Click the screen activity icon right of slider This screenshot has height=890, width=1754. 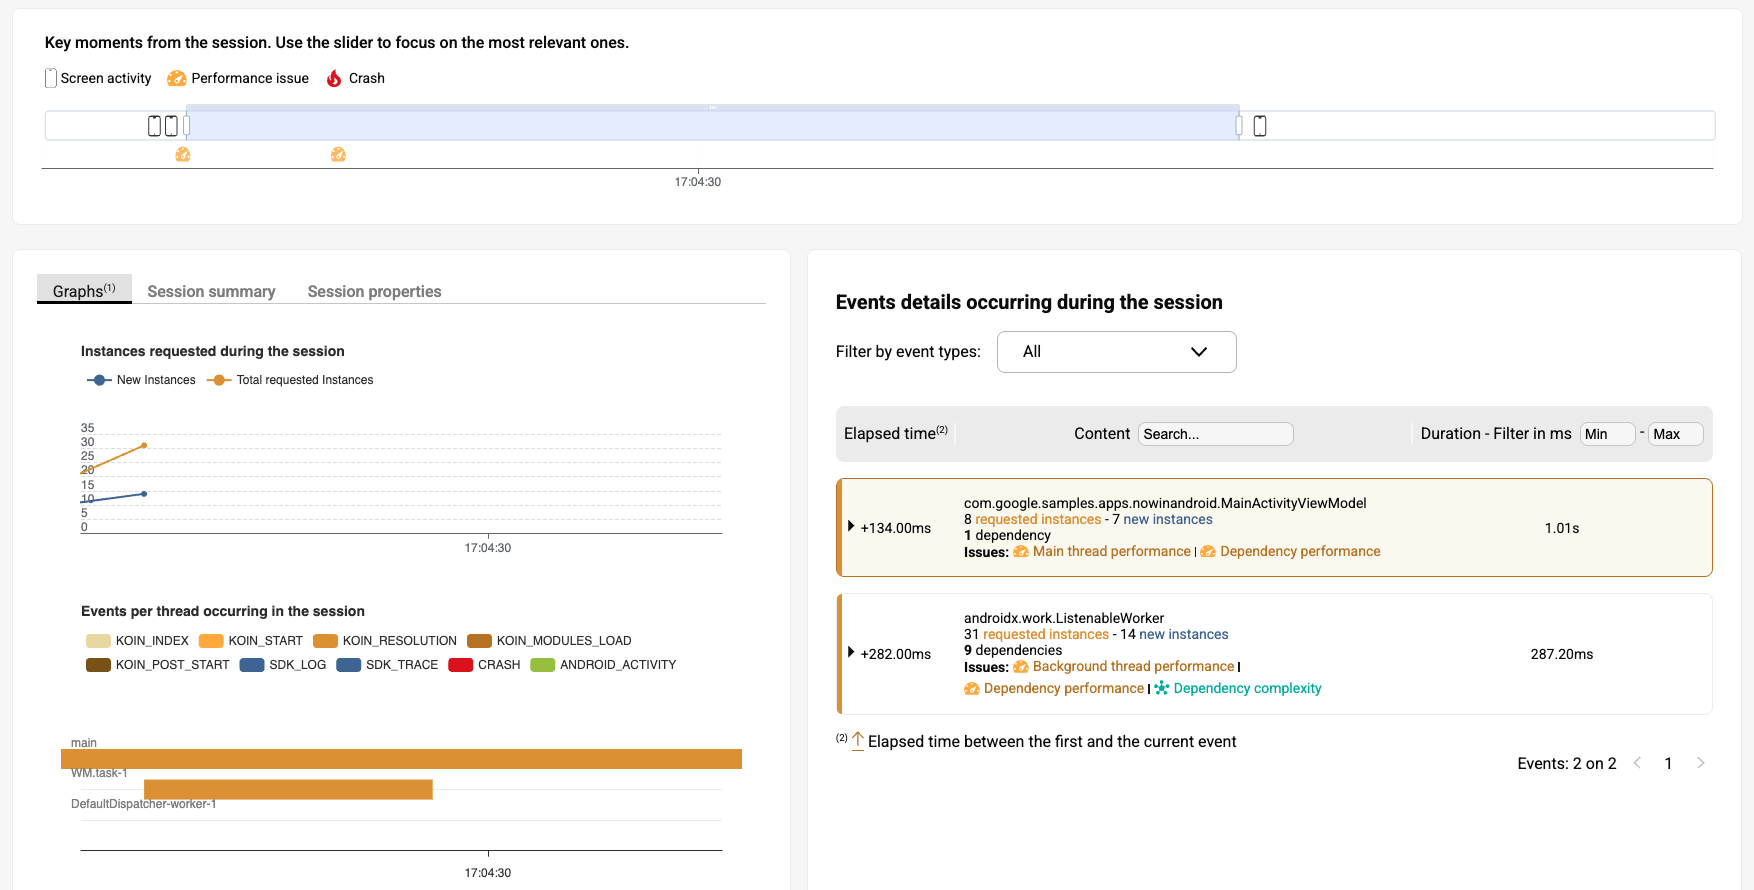[1260, 126]
